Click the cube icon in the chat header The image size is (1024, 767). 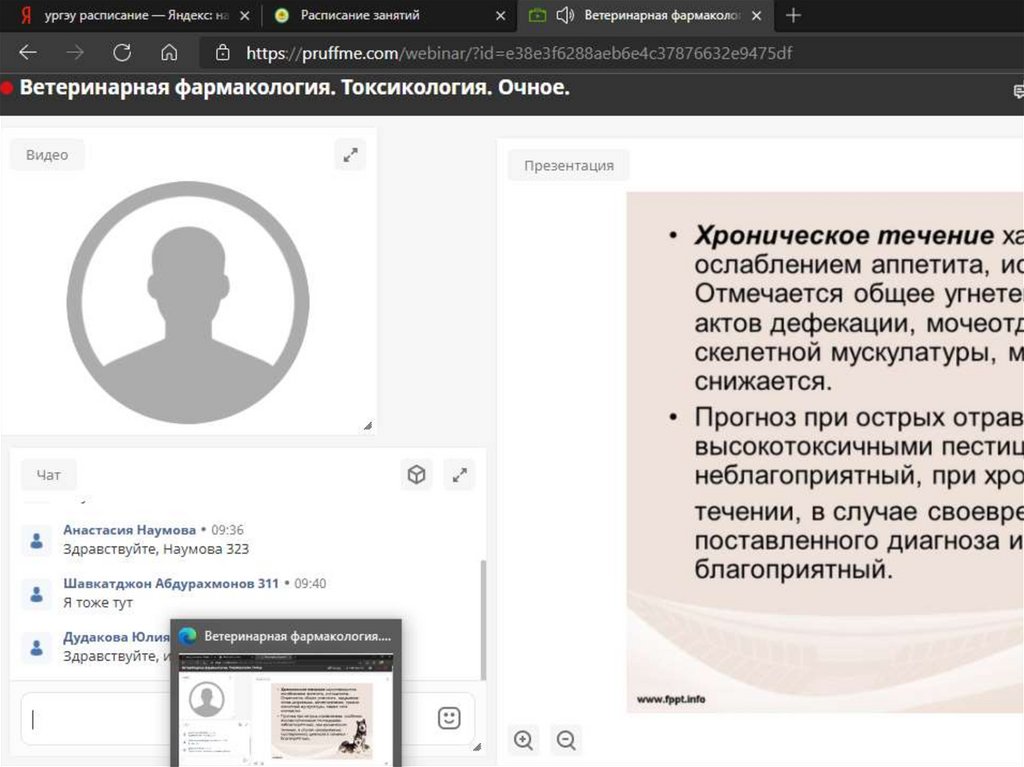pyautogui.click(x=416, y=475)
